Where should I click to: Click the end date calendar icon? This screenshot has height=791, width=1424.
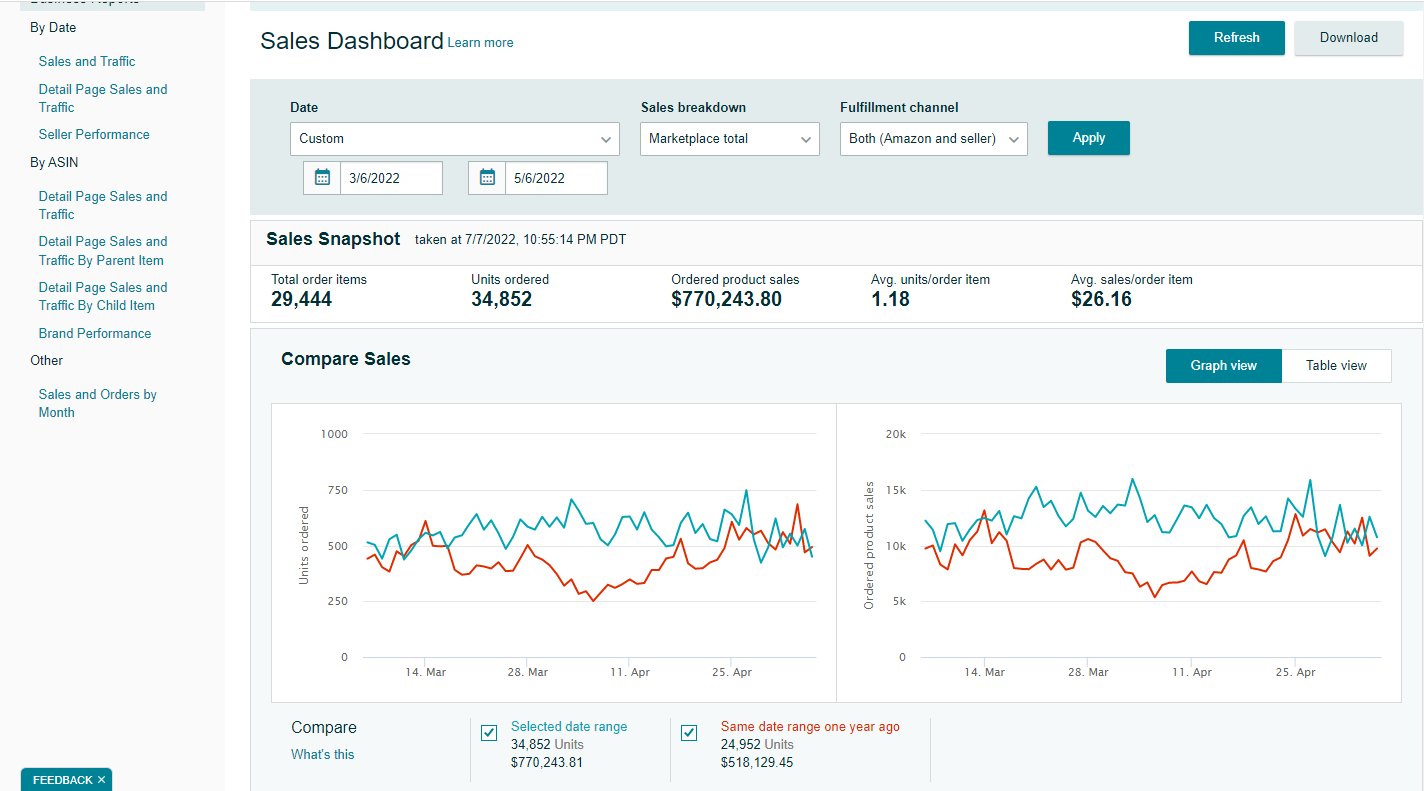tap(487, 178)
